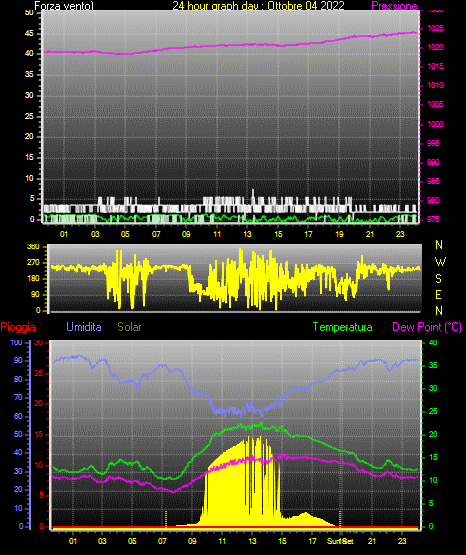
Task: Click the 80 value on the blue humidity axis
Action: (18, 379)
